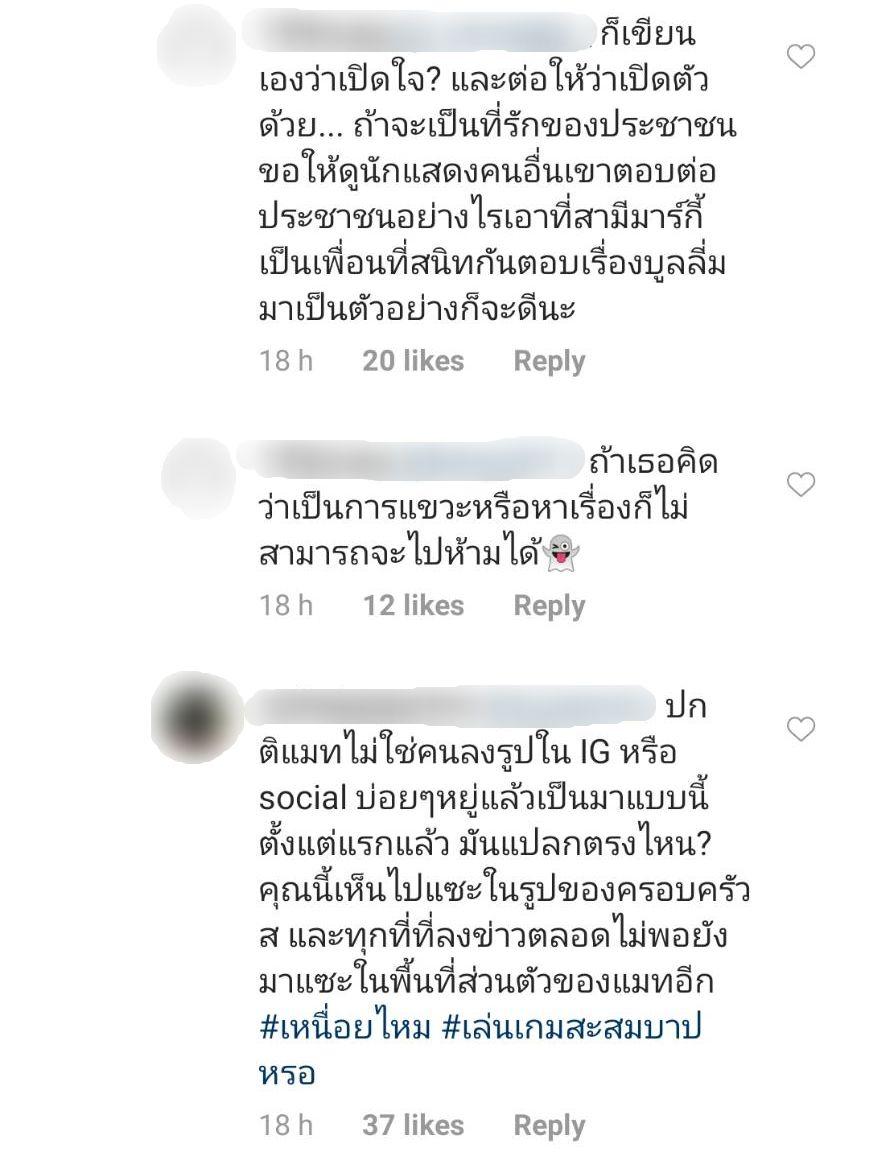Open the first commenter's profile picture
The height and width of the screenshot is (1170, 869).
196,45
